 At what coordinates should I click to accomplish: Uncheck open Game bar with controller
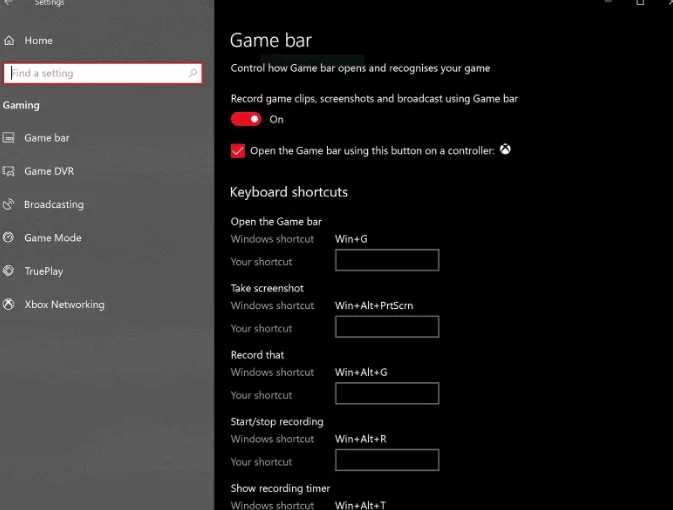238,151
